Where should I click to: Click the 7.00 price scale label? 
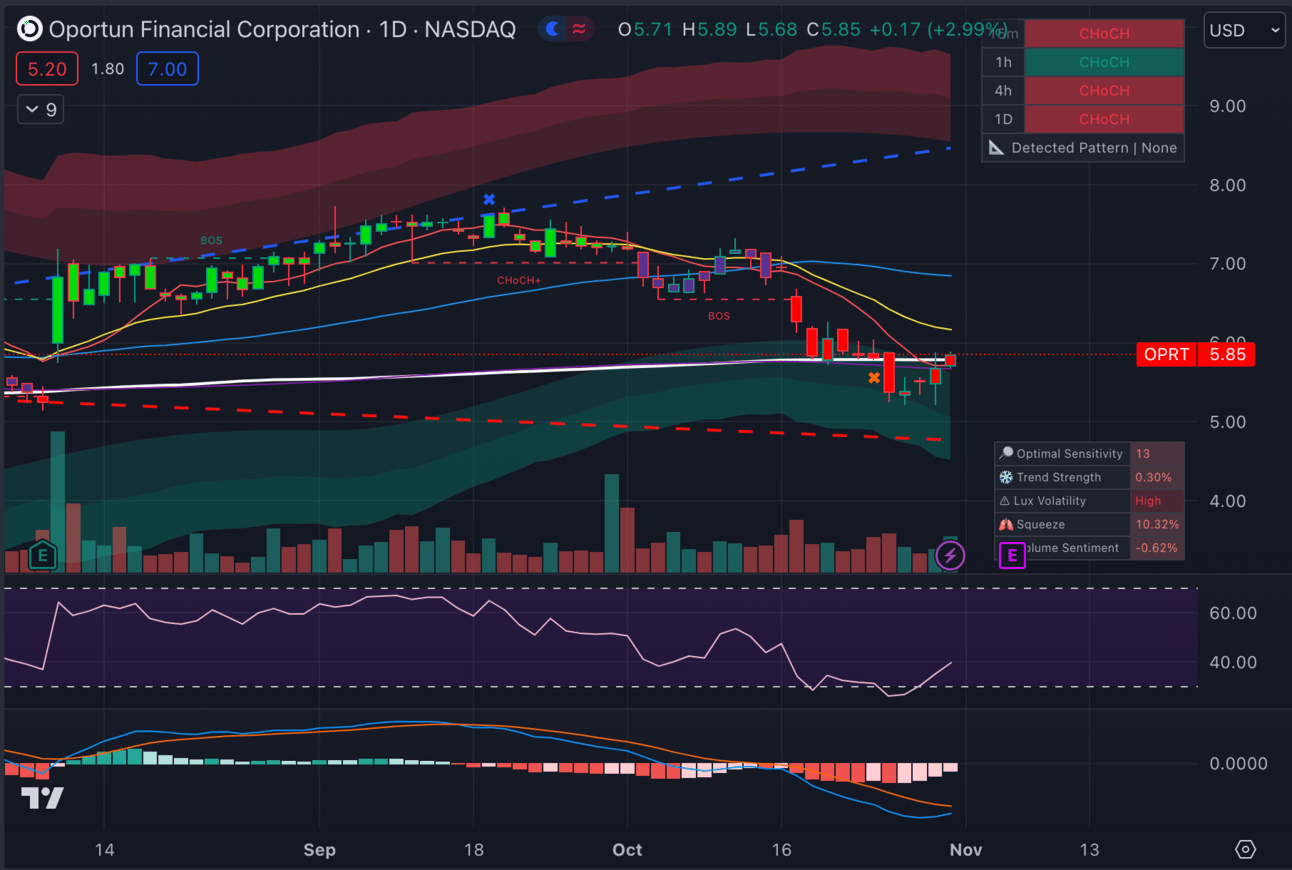click(1227, 264)
